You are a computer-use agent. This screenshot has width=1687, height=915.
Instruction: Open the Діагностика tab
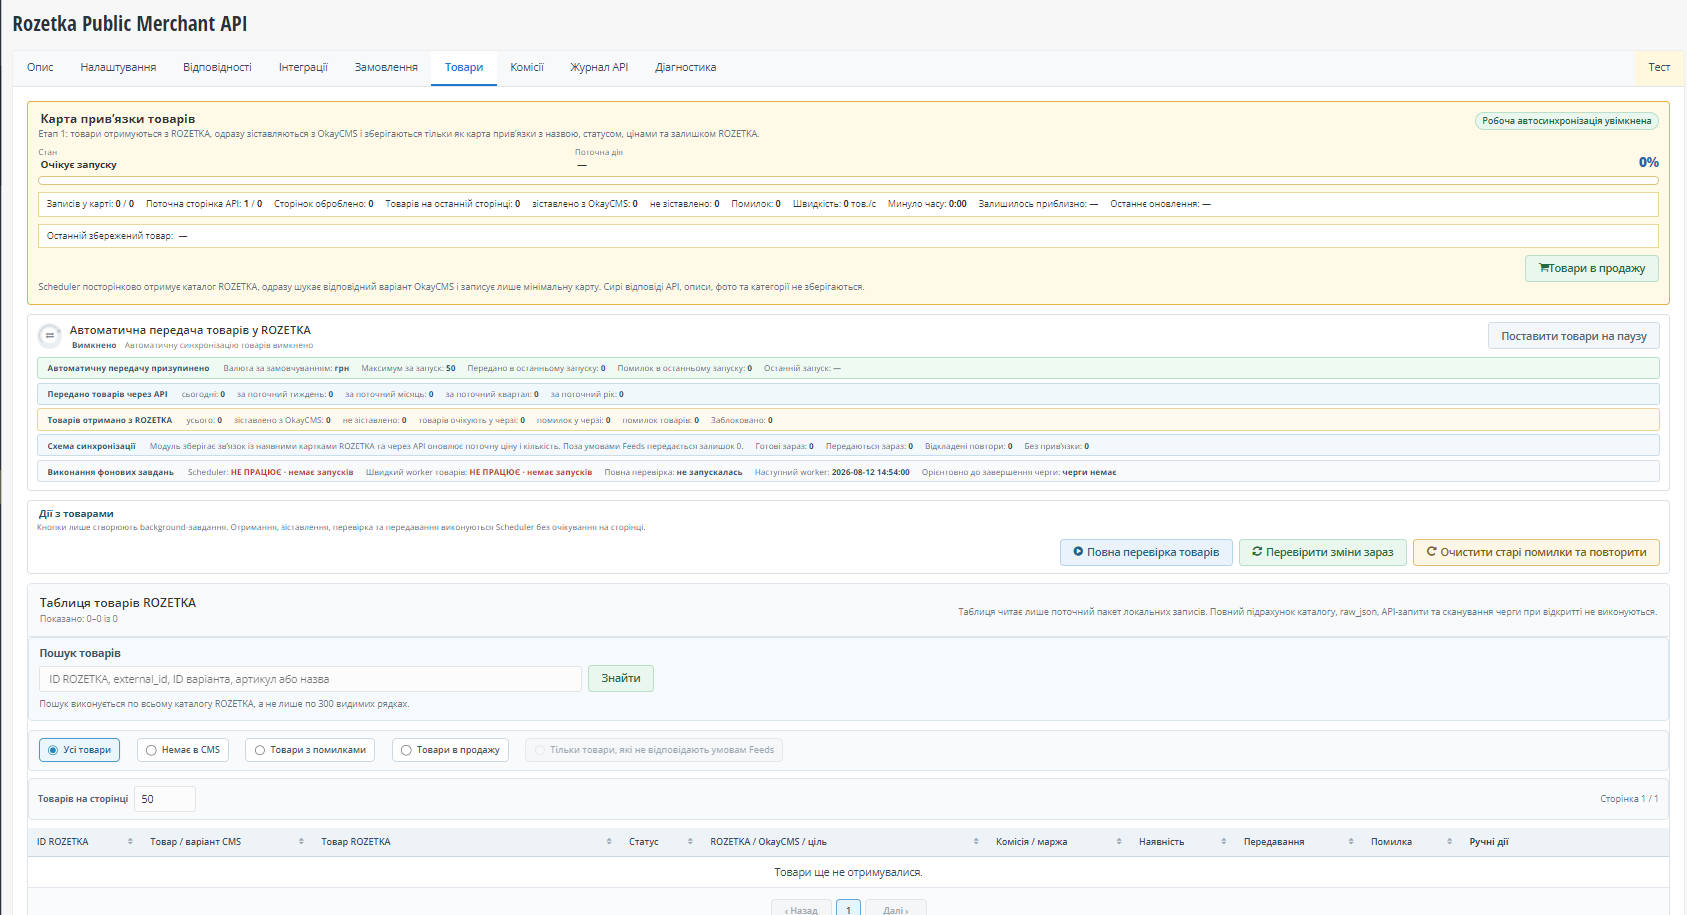pyautogui.click(x=685, y=68)
